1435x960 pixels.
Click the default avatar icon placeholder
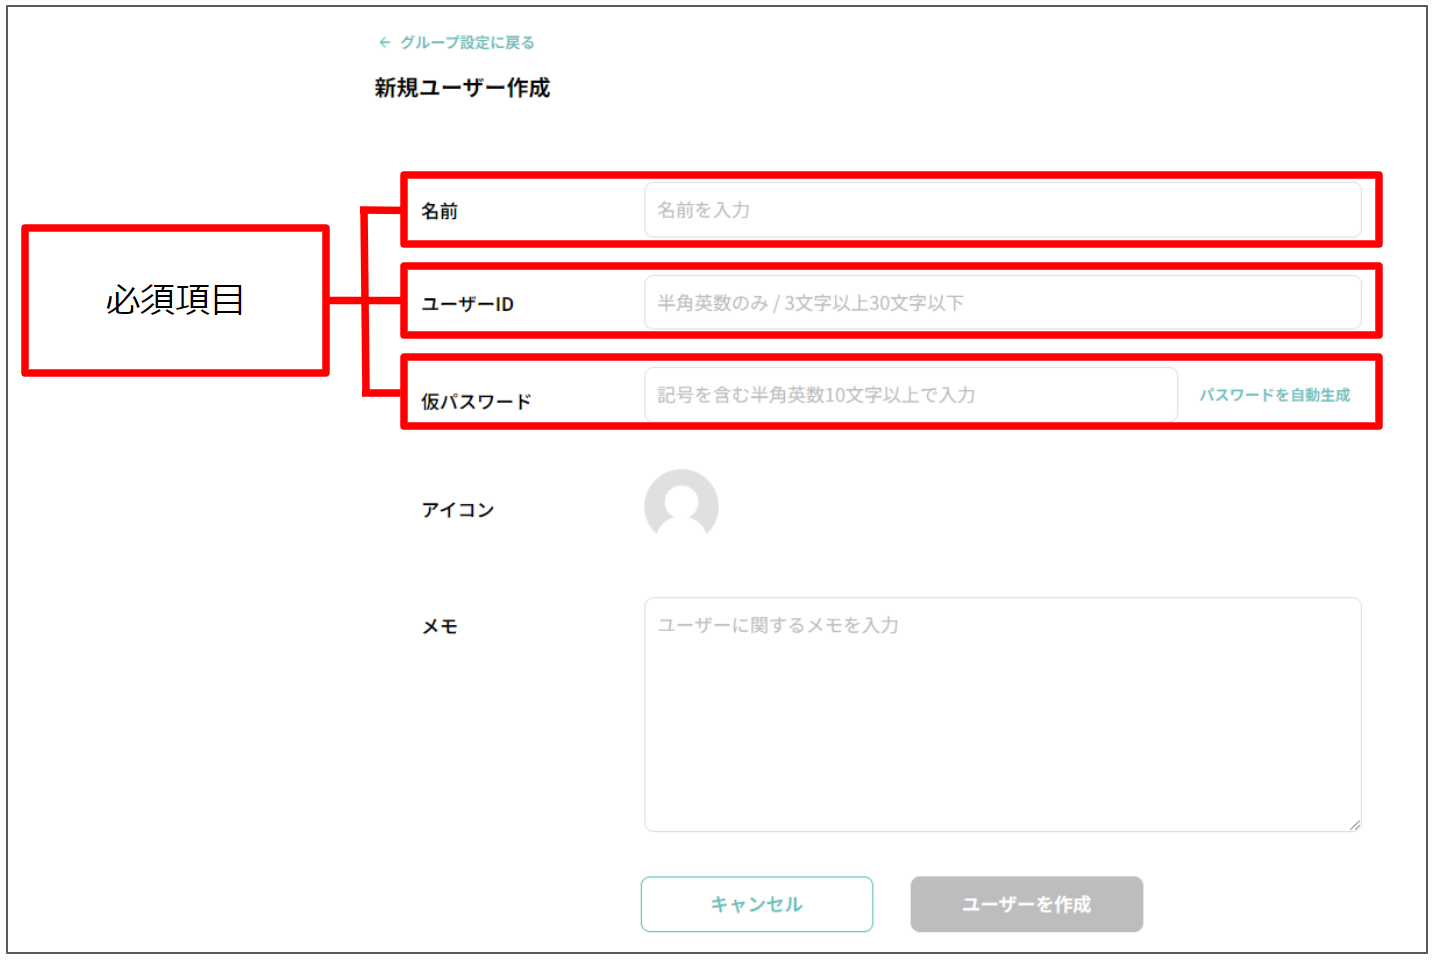click(681, 505)
